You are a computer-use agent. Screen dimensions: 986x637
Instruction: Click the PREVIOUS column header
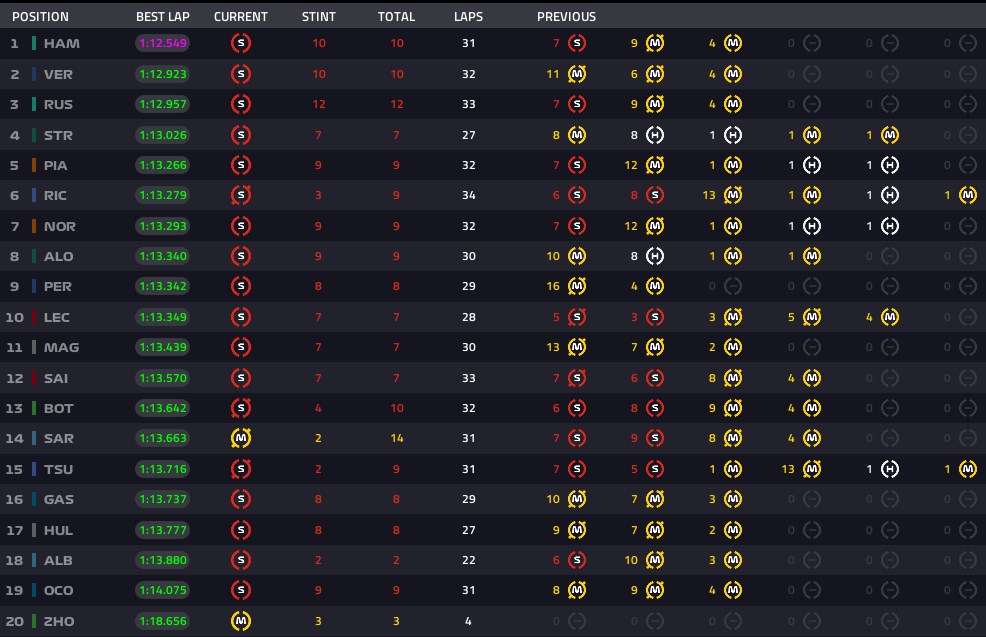[567, 17]
